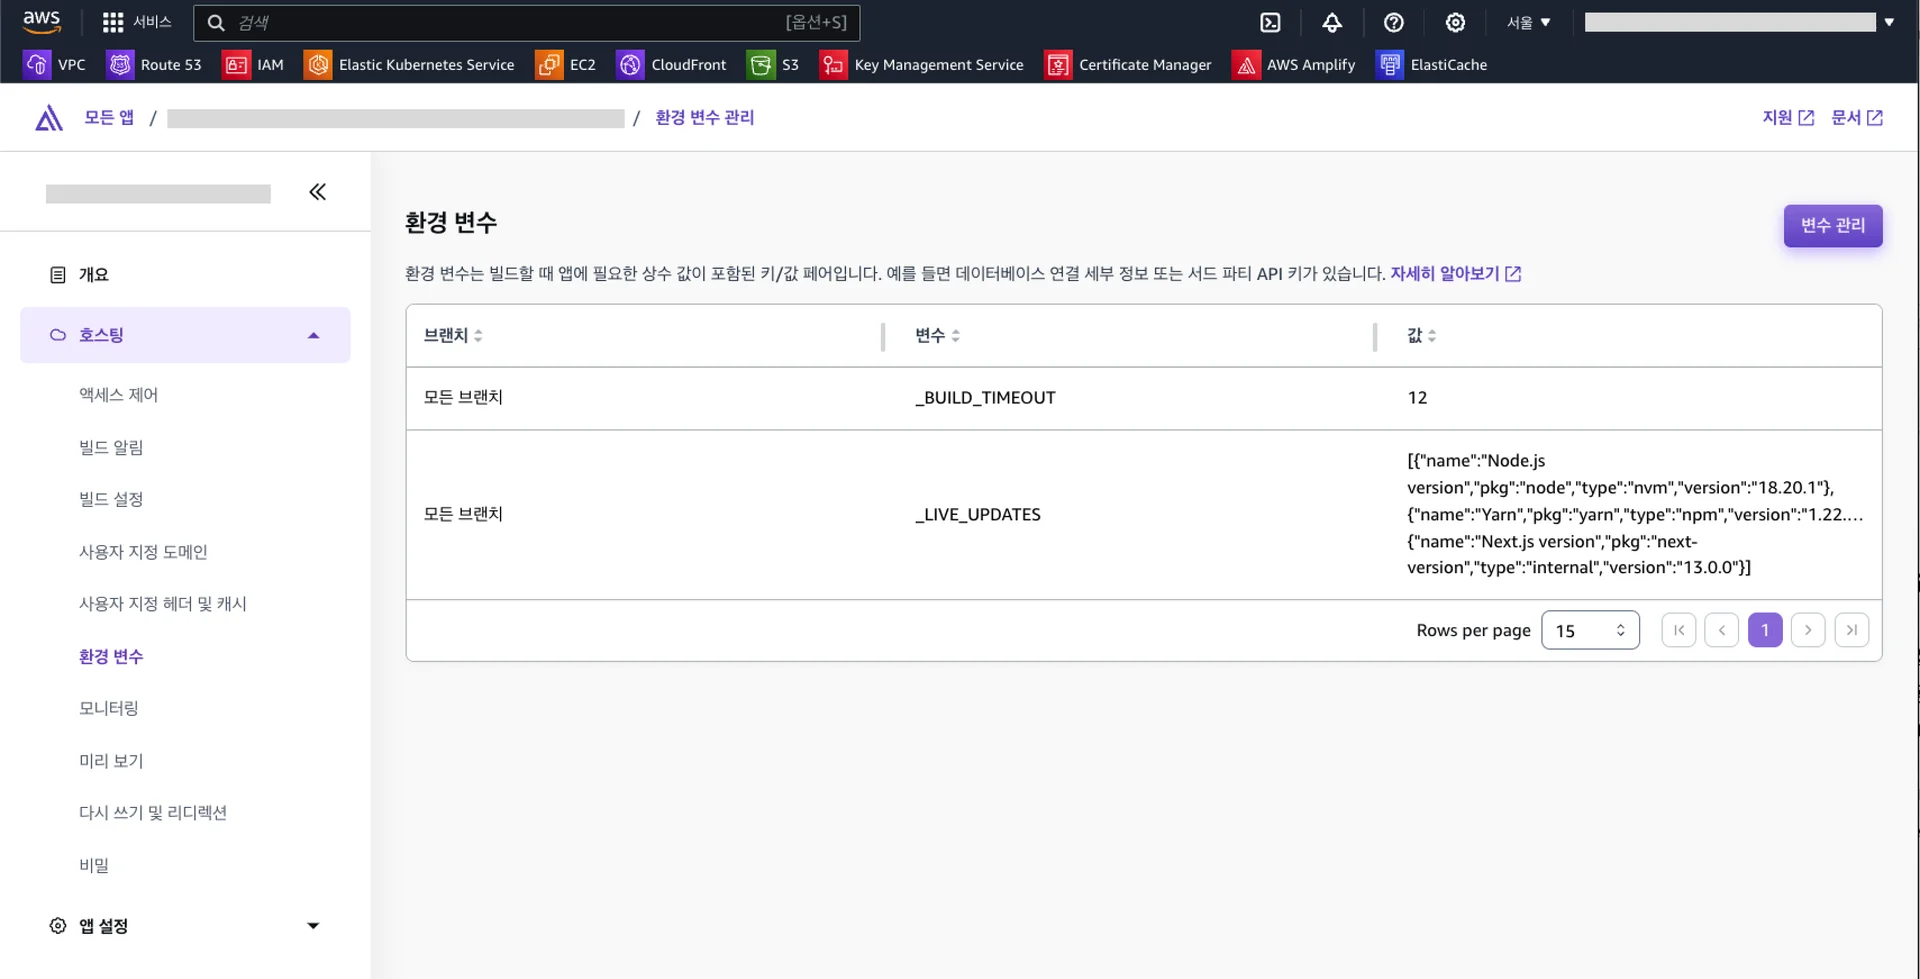Image resolution: width=1920 pixels, height=979 pixels.
Task: Expand the 앱 설정 section
Action: pos(313,926)
